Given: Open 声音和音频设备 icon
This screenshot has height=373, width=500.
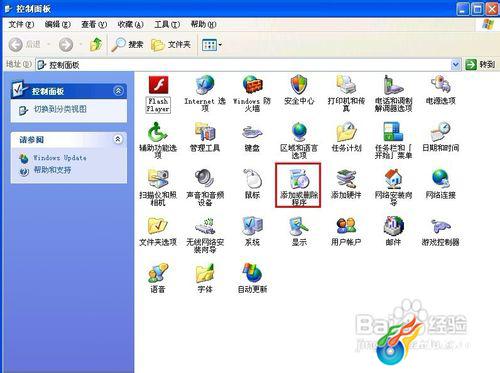Looking at the screenshot, I should (x=205, y=187).
